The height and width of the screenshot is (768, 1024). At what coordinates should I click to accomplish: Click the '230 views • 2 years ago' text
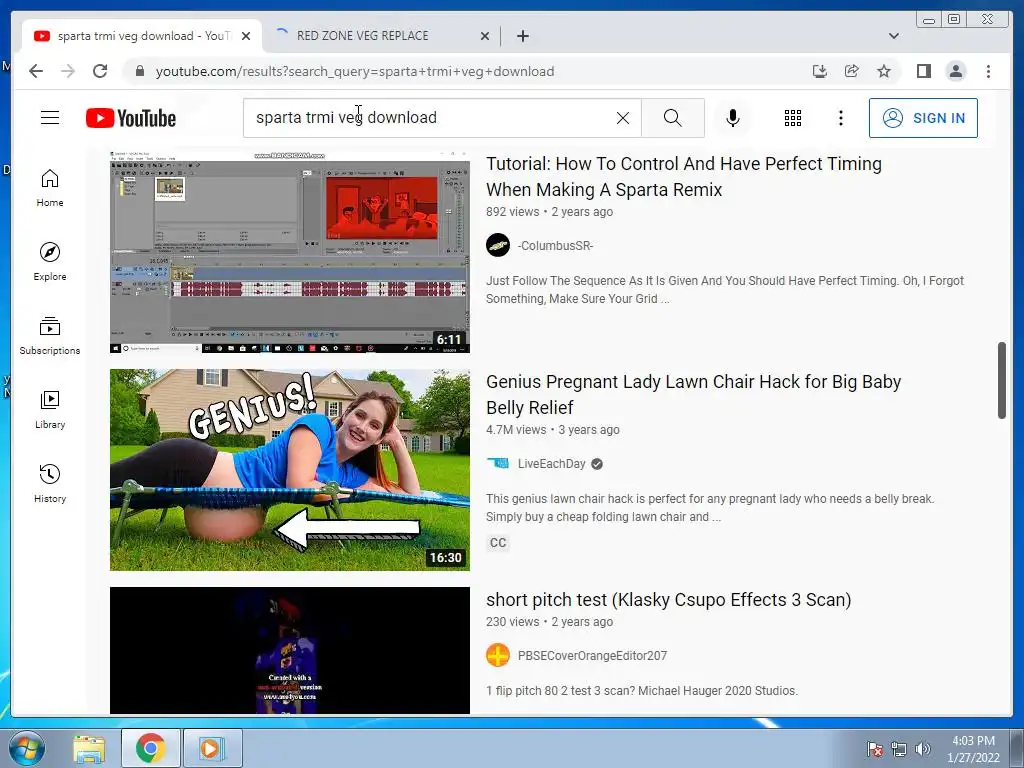[550, 622]
